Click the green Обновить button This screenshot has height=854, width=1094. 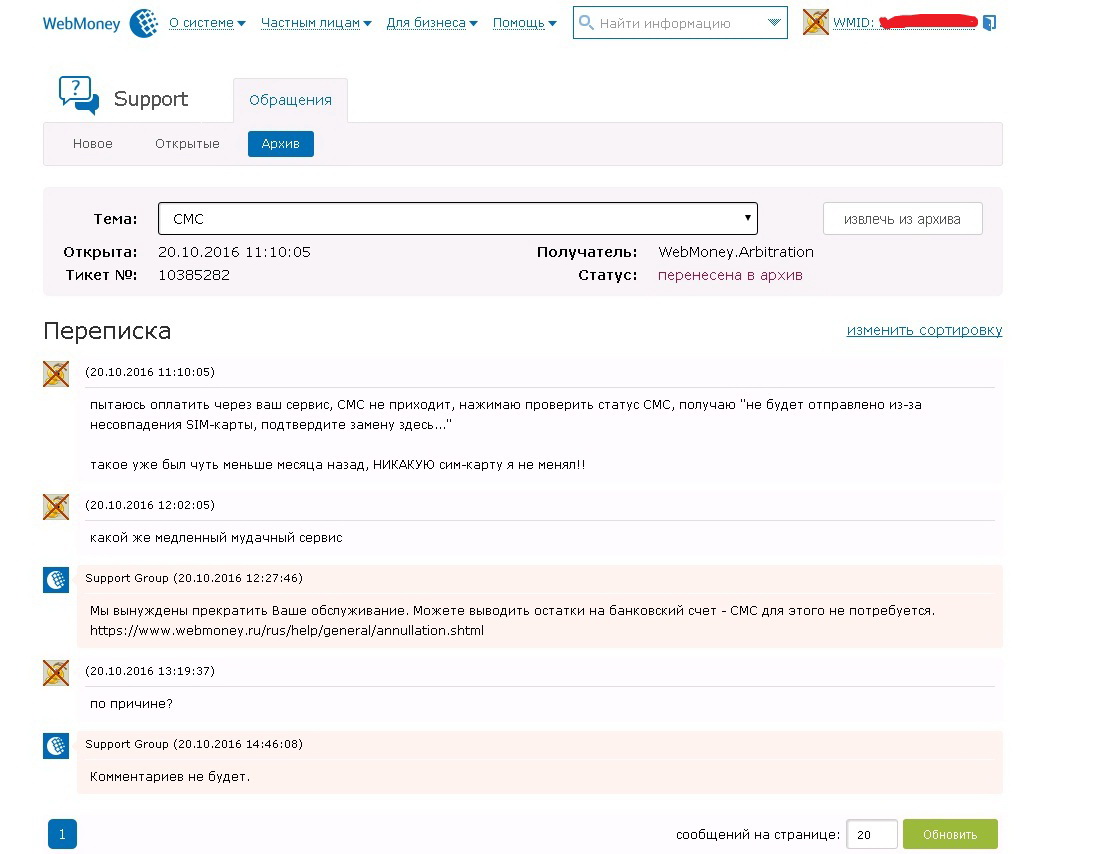tap(949, 834)
